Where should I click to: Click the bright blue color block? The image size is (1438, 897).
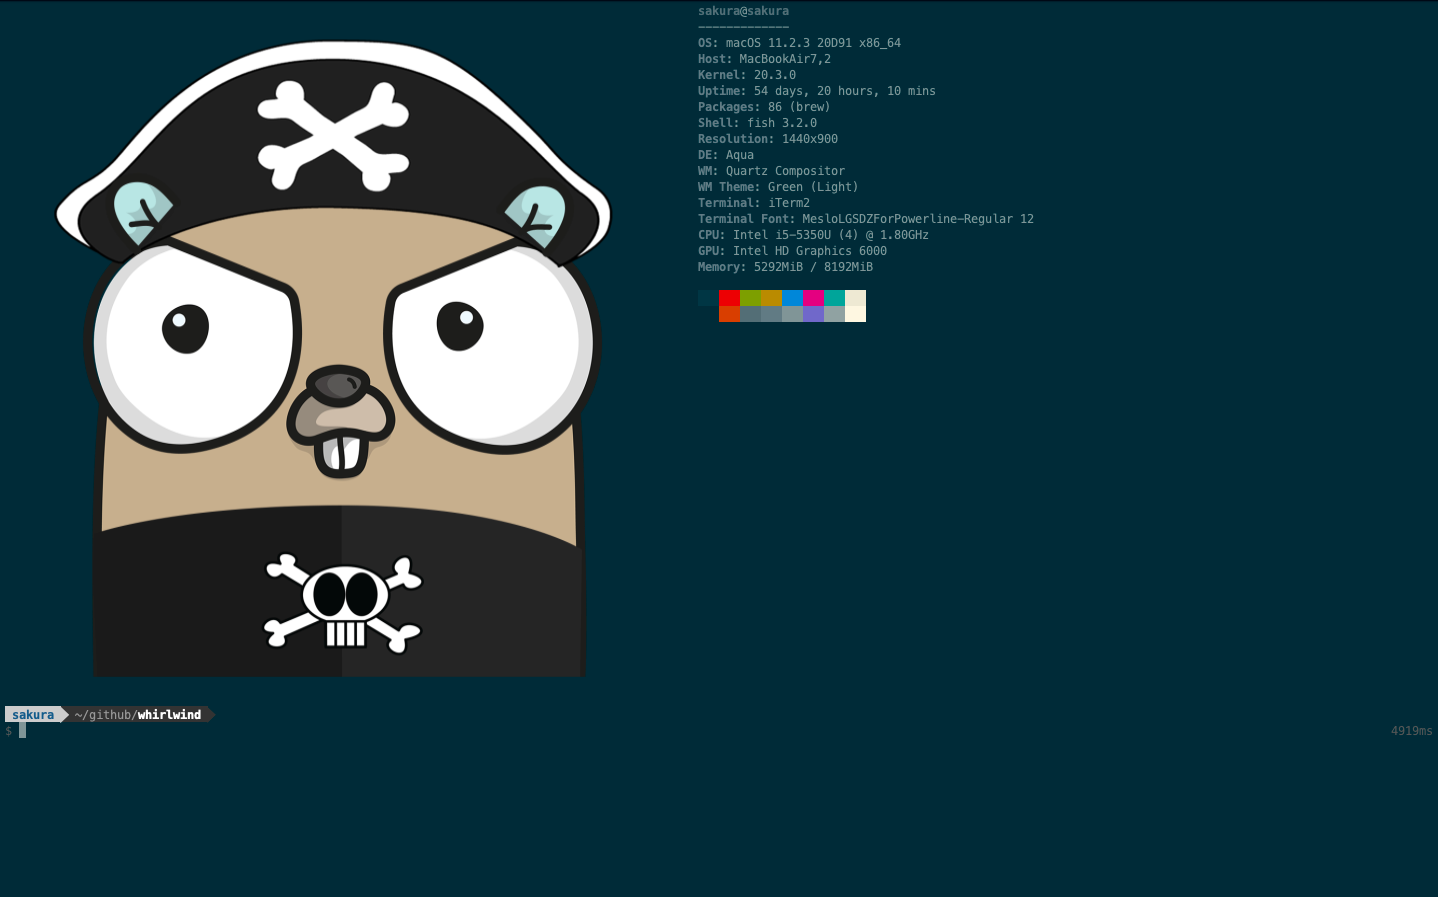(792, 298)
